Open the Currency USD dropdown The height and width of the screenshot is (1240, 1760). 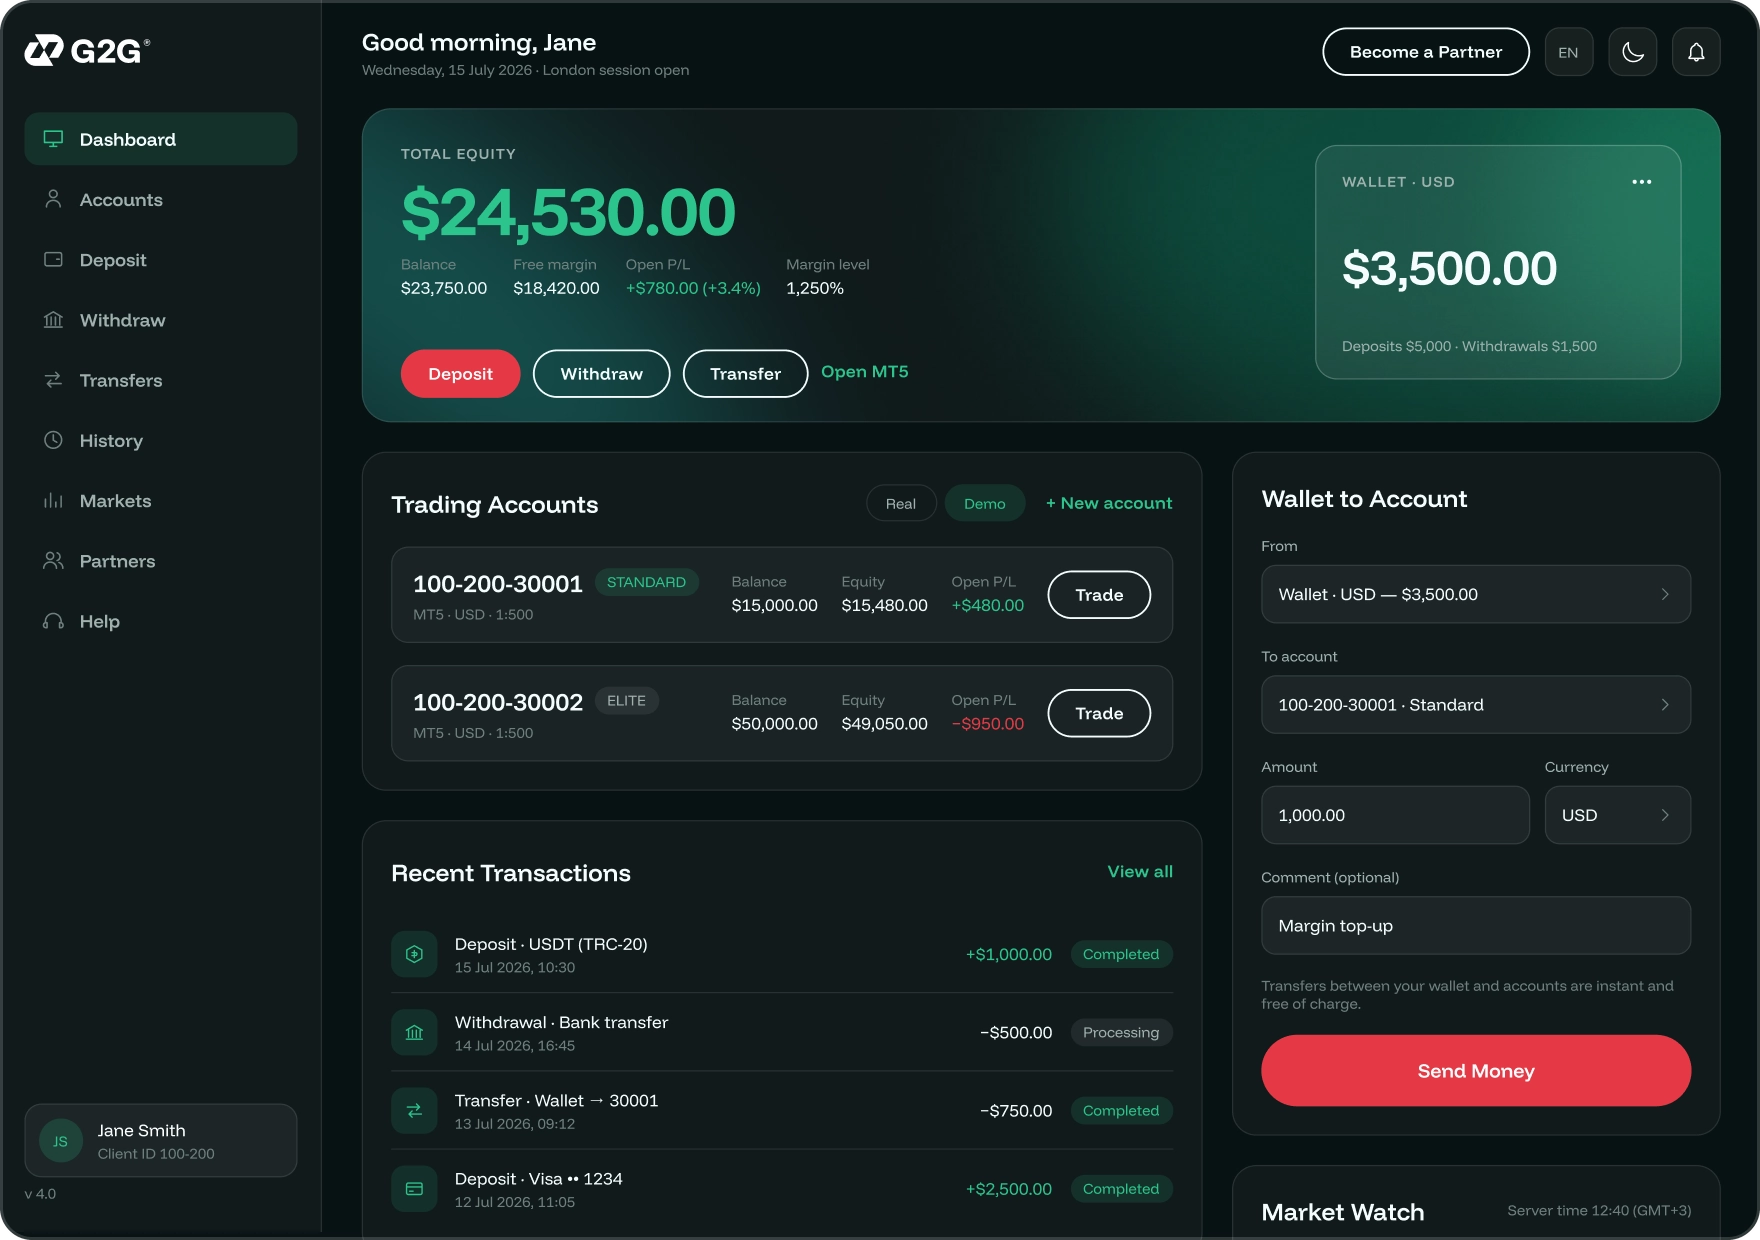tap(1618, 815)
